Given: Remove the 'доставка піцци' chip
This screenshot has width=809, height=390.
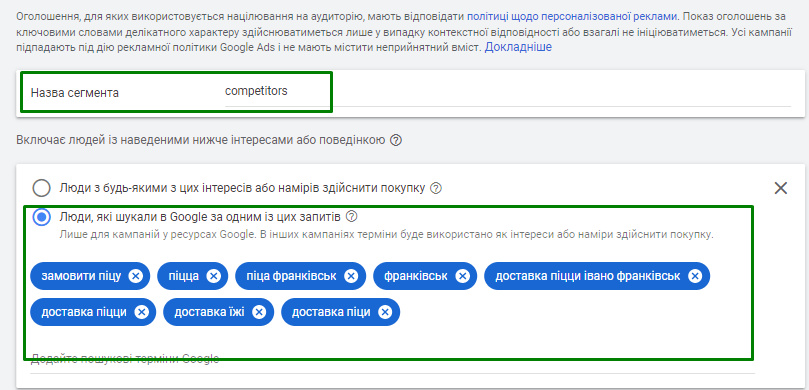Looking at the screenshot, I should (141, 312).
